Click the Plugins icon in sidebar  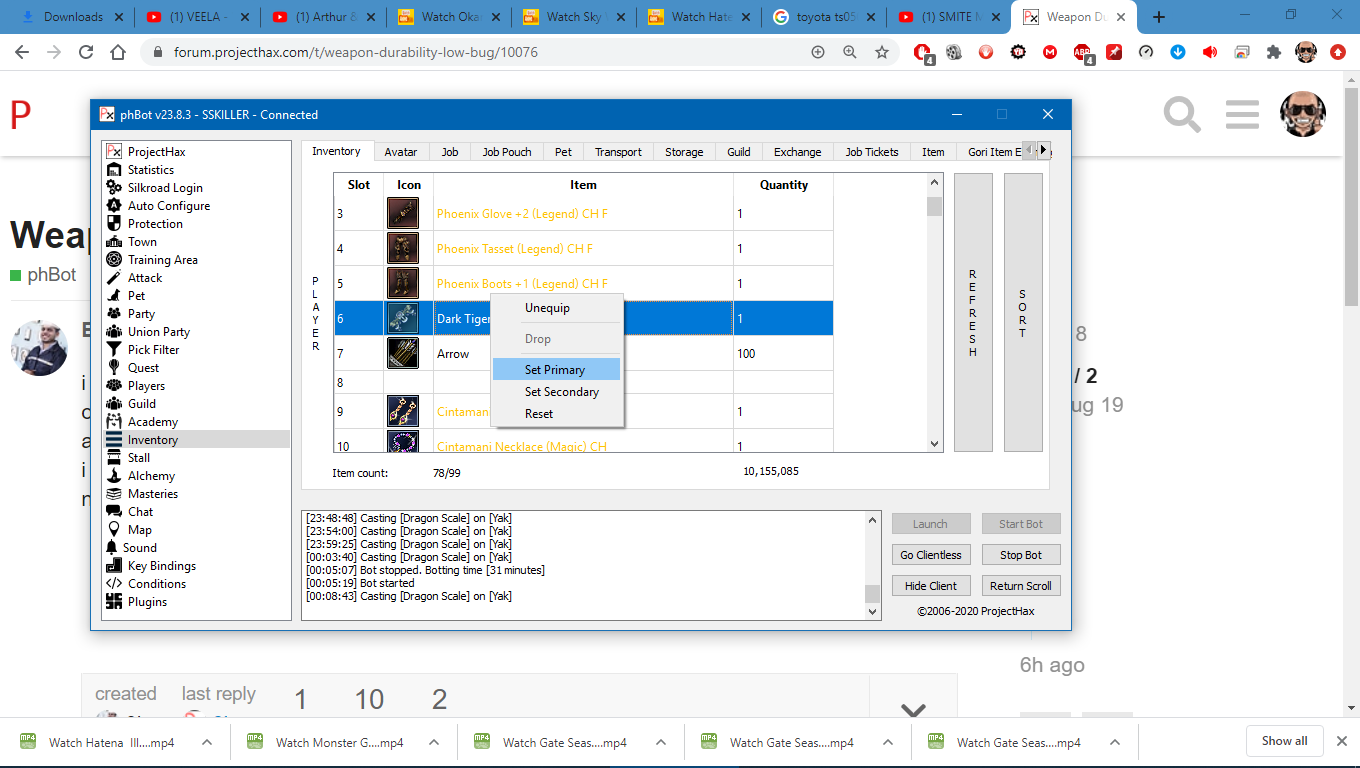[114, 602]
